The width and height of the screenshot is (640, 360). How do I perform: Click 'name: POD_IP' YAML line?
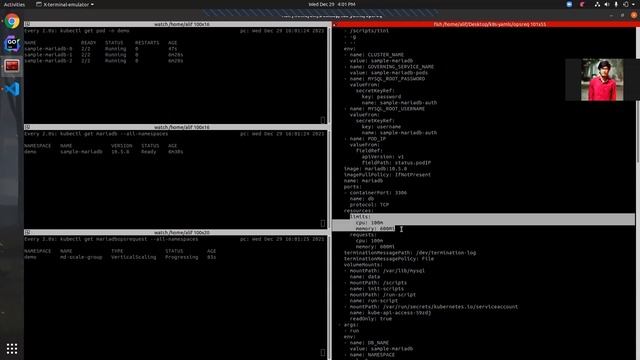click(x=368, y=139)
